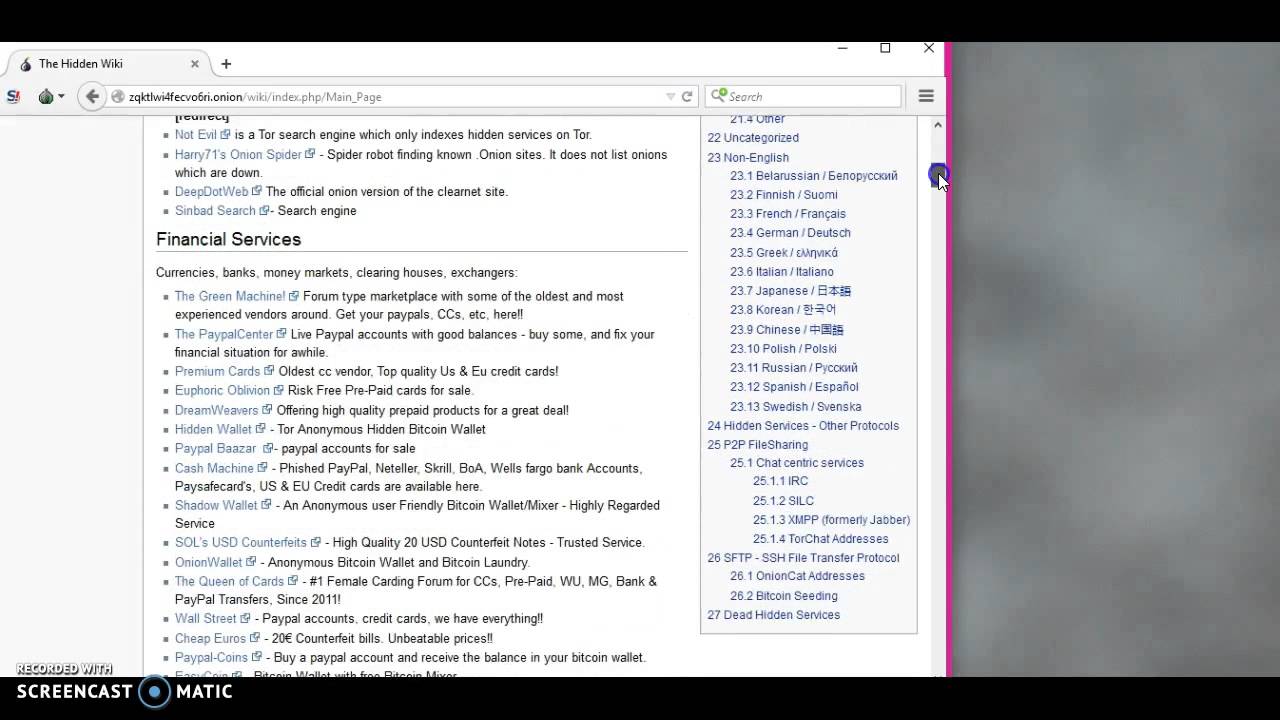Image resolution: width=1280 pixels, height=720 pixels.
Task: Jump to 26 SFTP - SSH File Transfer Protocol
Action: pyautogui.click(x=803, y=558)
